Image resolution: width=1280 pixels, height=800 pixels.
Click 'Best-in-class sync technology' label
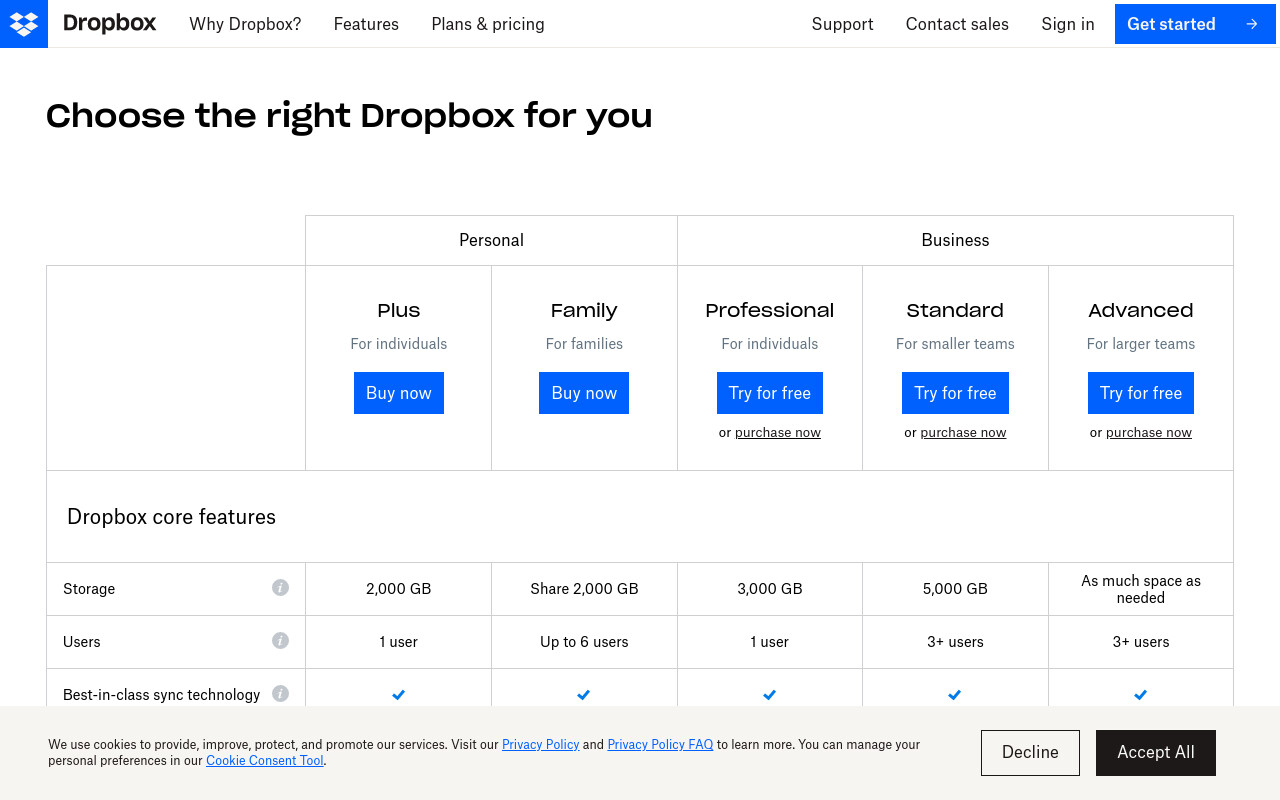point(162,695)
